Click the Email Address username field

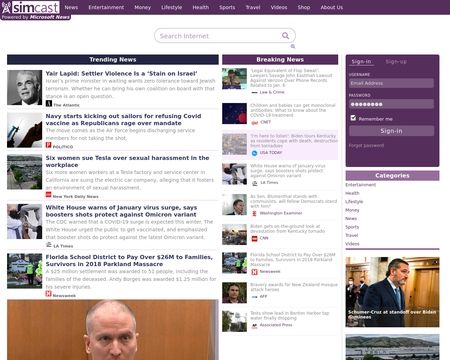(391, 83)
